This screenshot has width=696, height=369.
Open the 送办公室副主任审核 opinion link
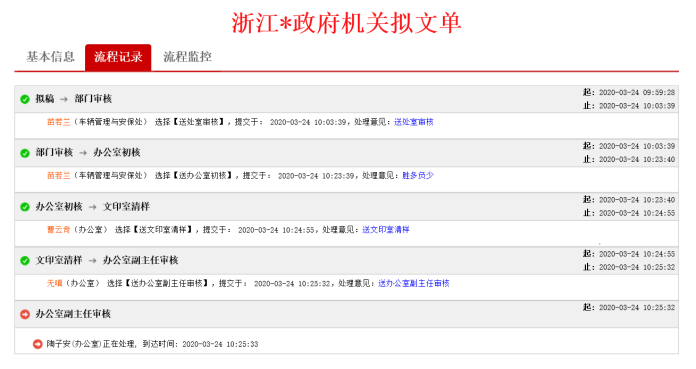(414, 283)
